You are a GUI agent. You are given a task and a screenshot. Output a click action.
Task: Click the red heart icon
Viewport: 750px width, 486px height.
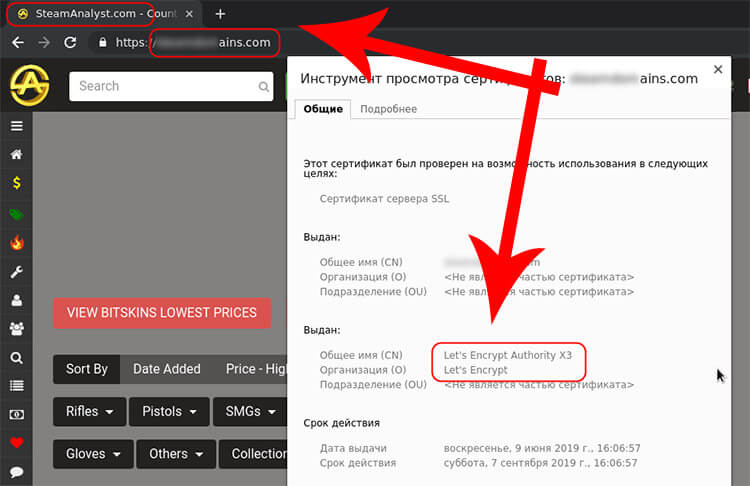point(16,442)
